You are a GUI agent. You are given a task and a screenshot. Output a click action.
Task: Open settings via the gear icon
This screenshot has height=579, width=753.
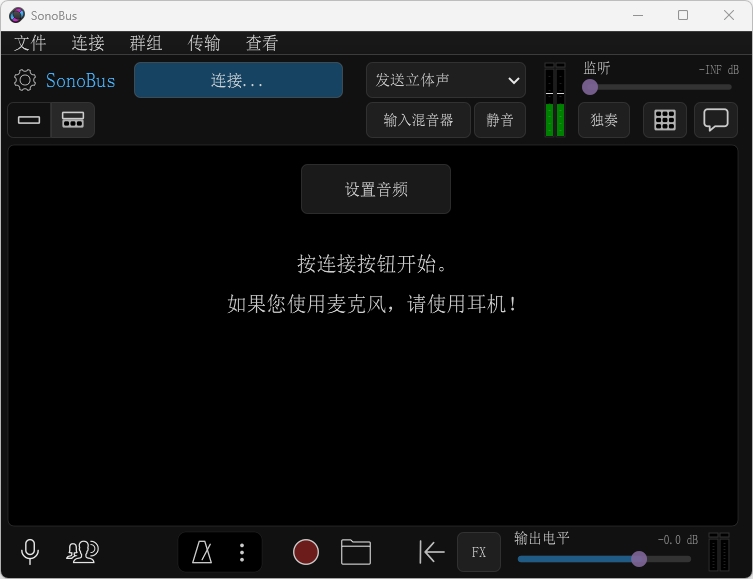point(25,81)
